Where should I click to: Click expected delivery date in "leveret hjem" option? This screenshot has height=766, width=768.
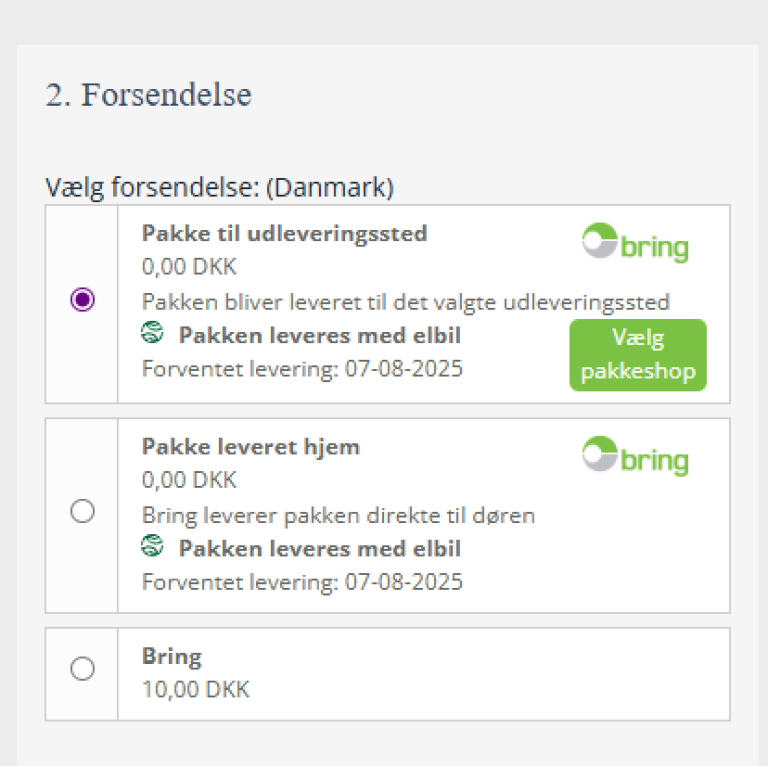click(302, 581)
